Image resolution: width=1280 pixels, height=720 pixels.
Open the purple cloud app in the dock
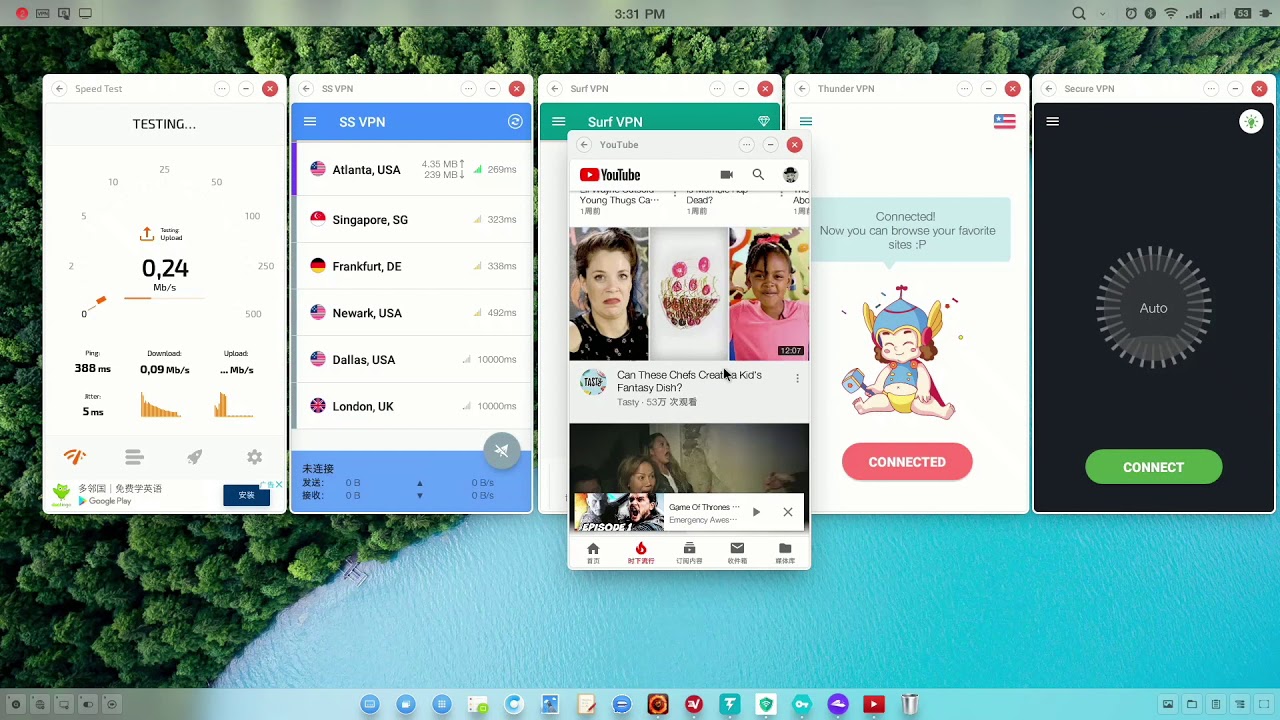[x=838, y=705]
